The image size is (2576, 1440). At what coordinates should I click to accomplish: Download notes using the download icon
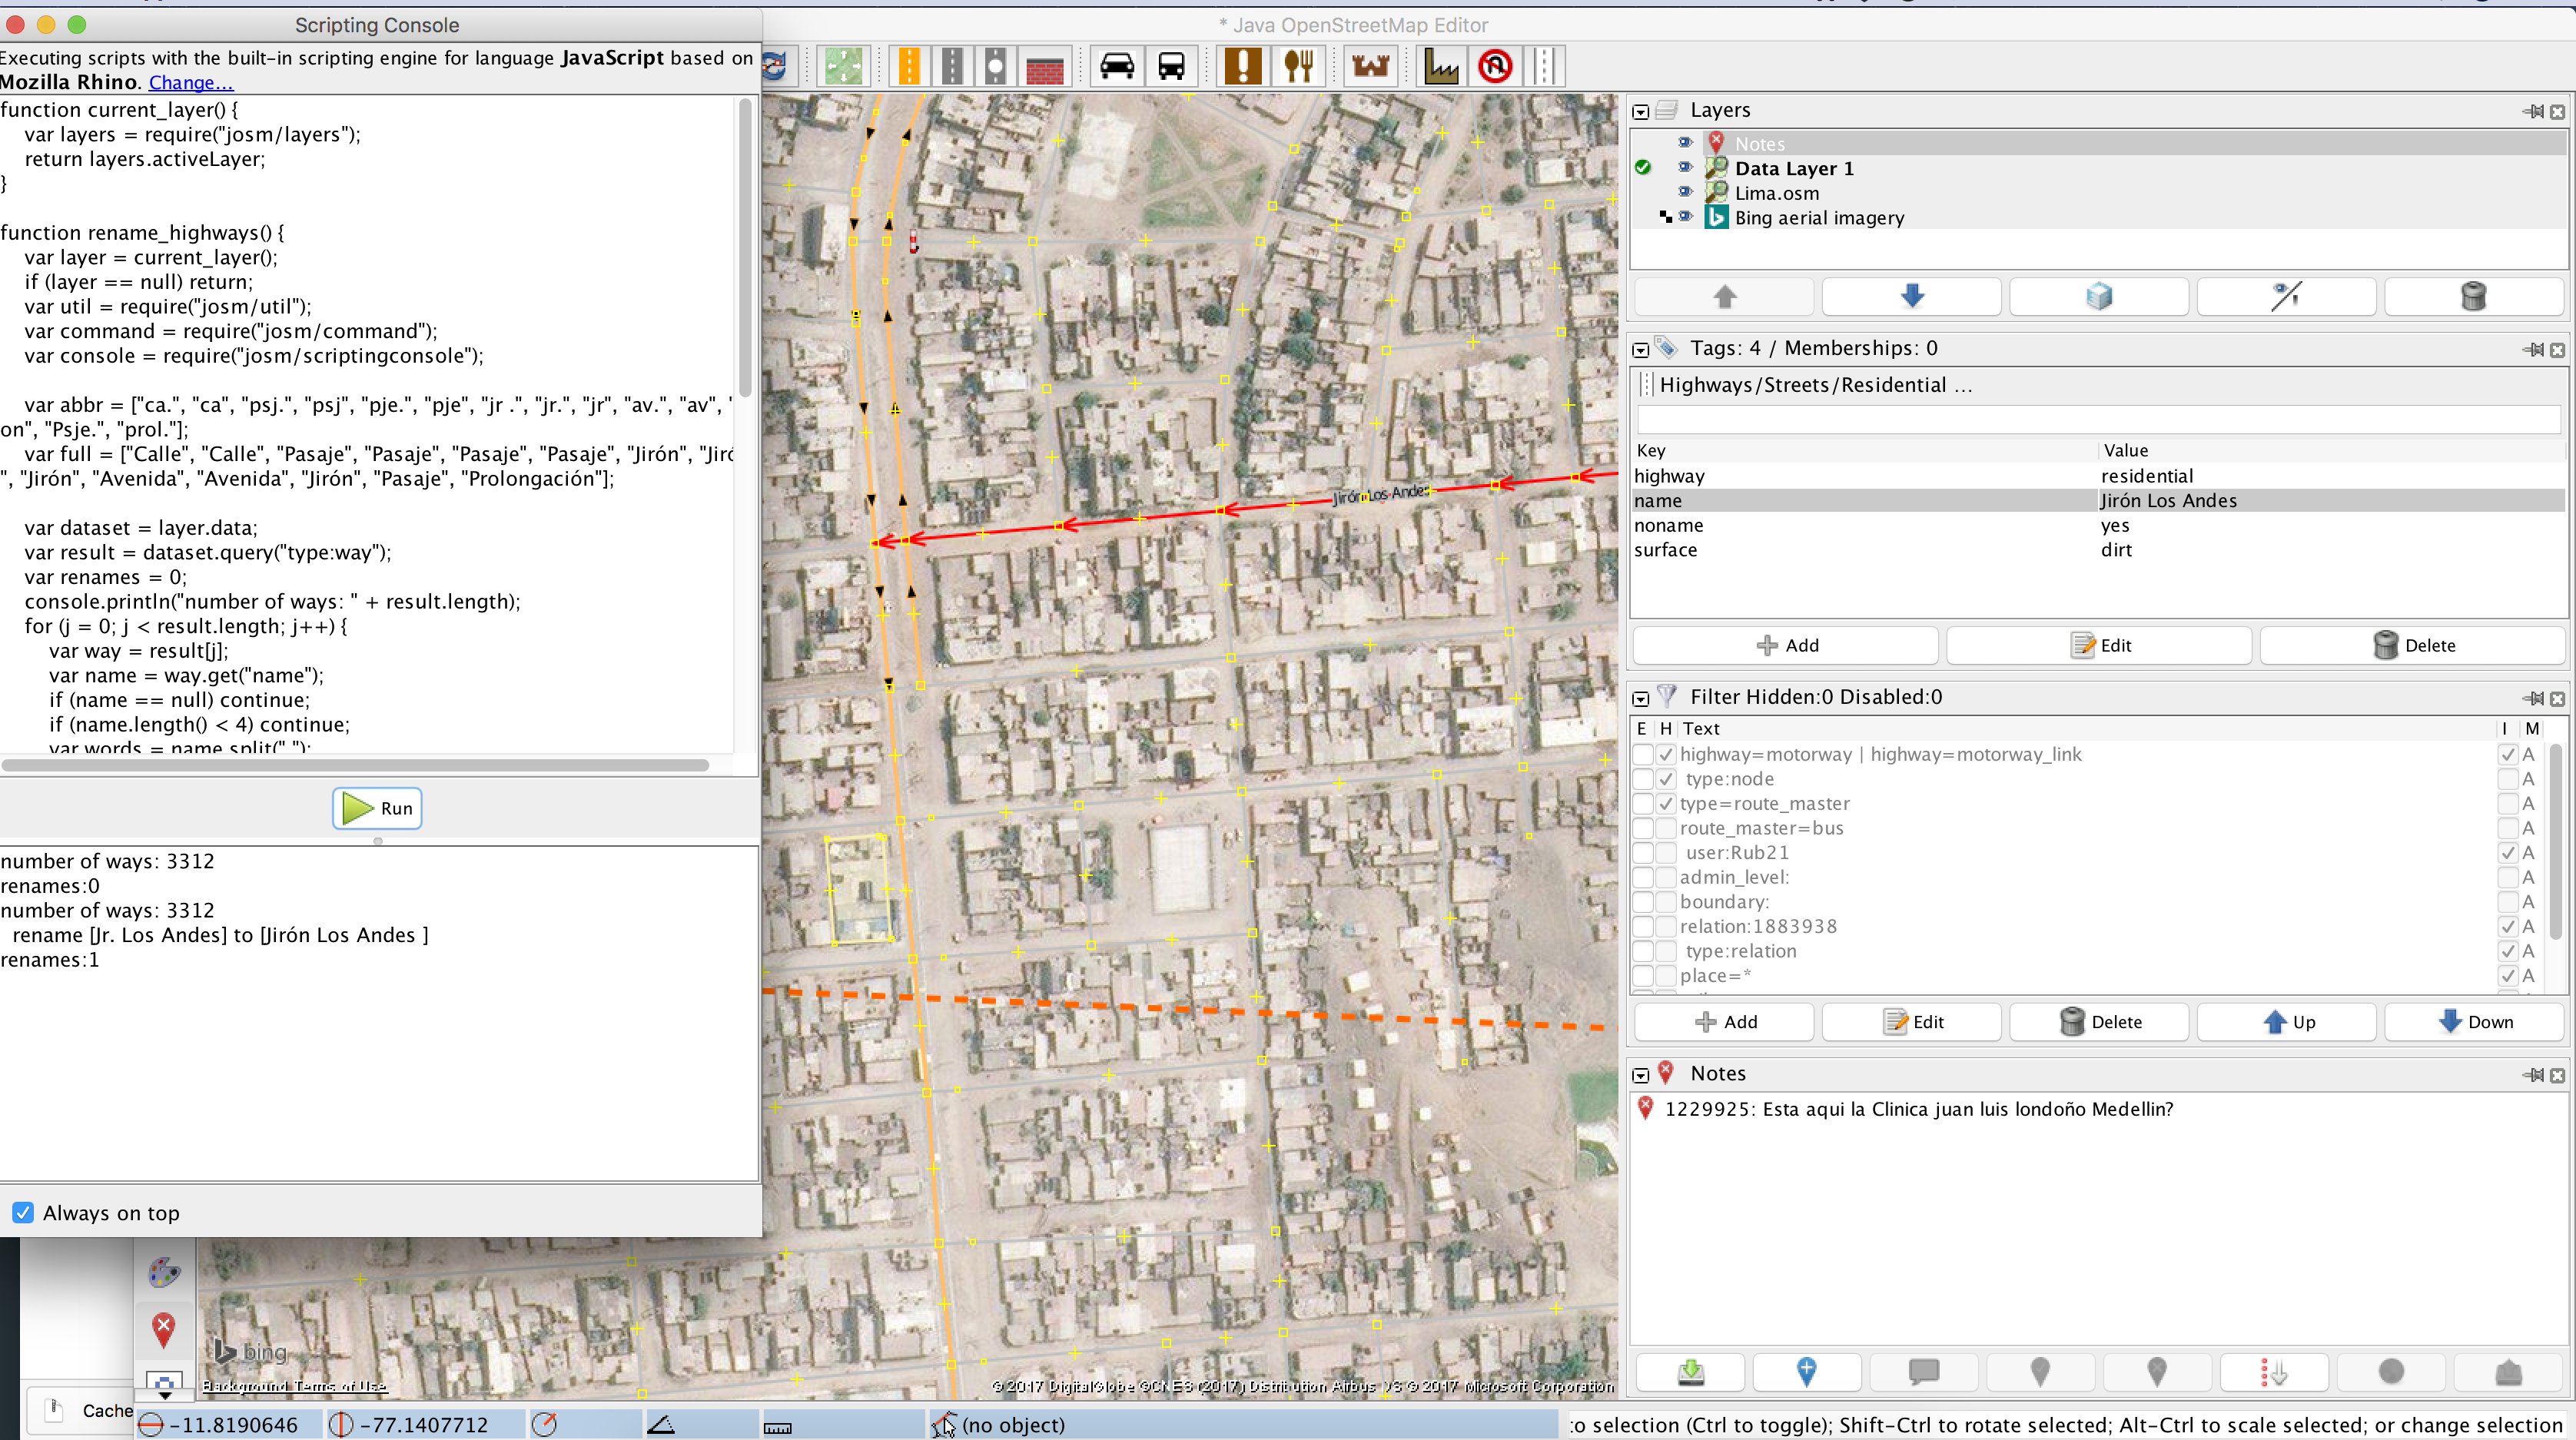click(x=1689, y=1372)
